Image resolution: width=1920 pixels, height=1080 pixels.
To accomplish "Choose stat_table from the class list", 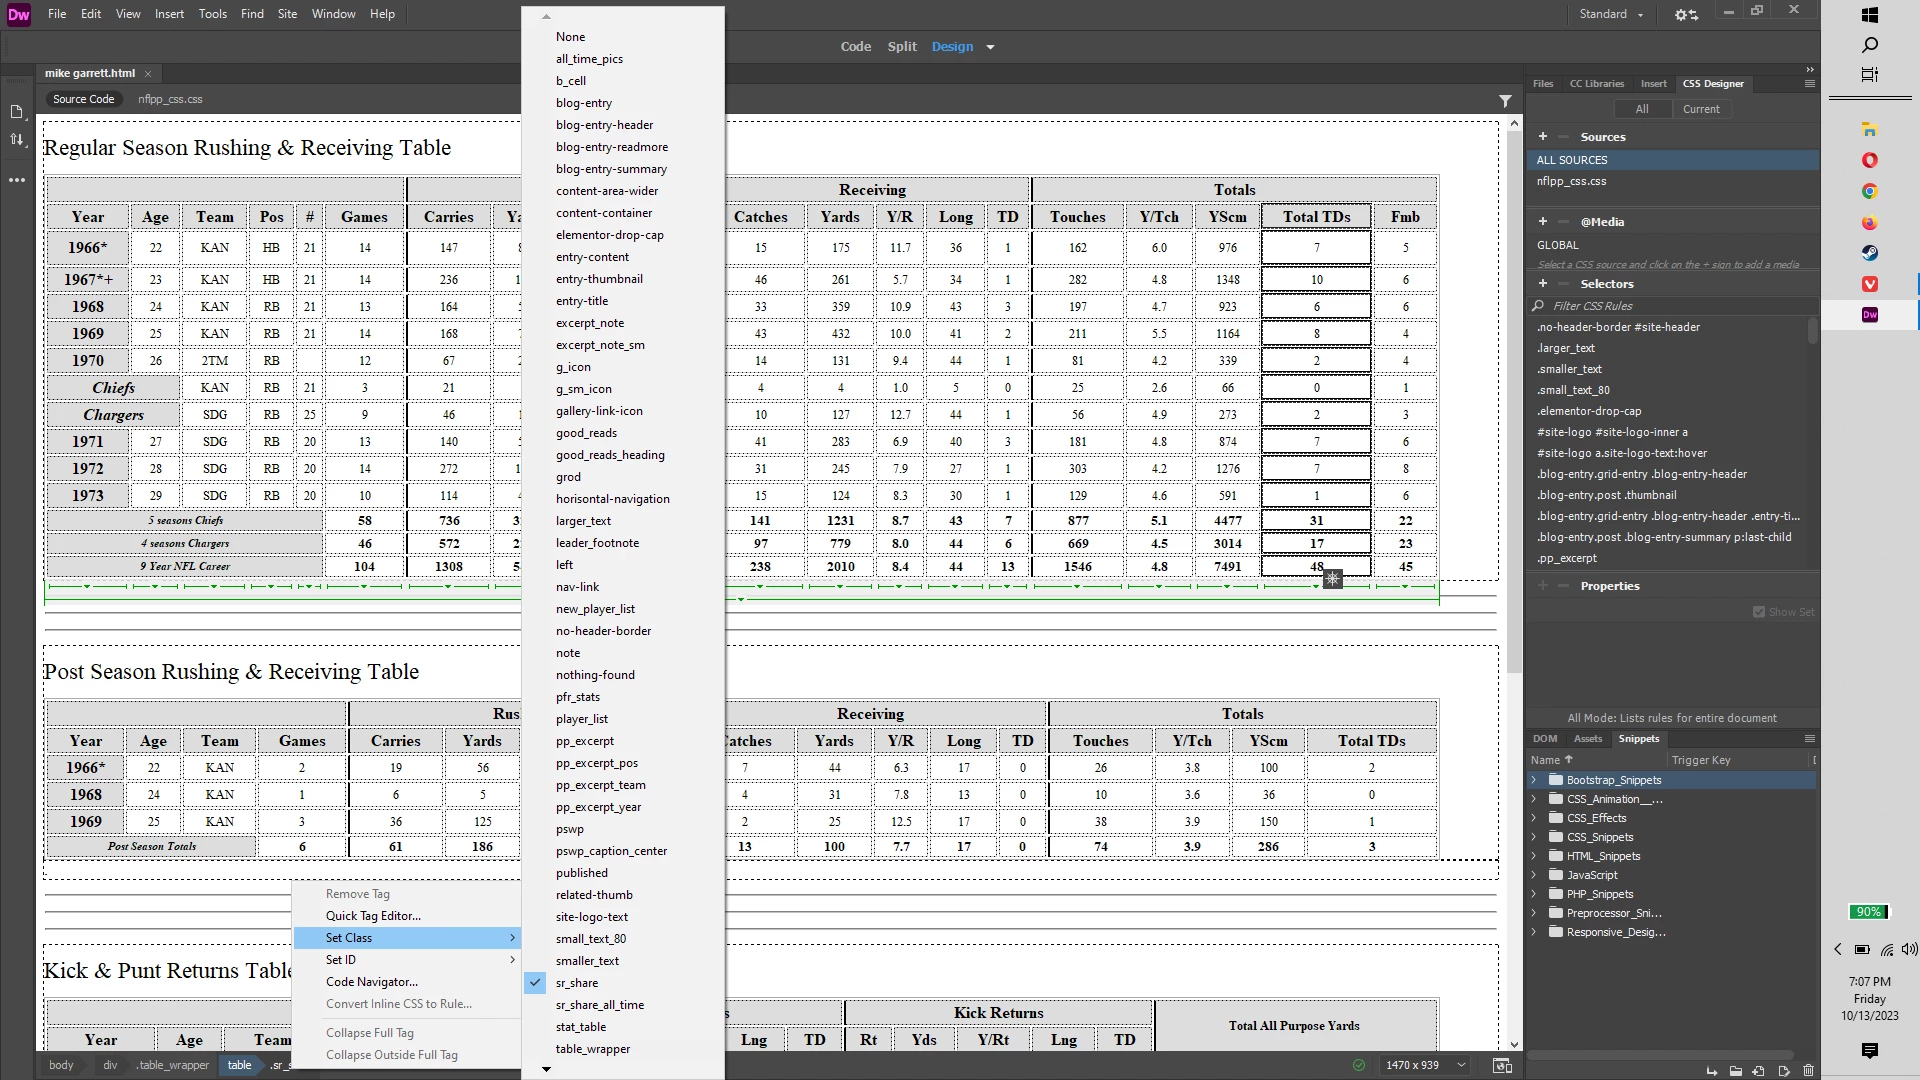I will pyautogui.click(x=581, y=1027).
